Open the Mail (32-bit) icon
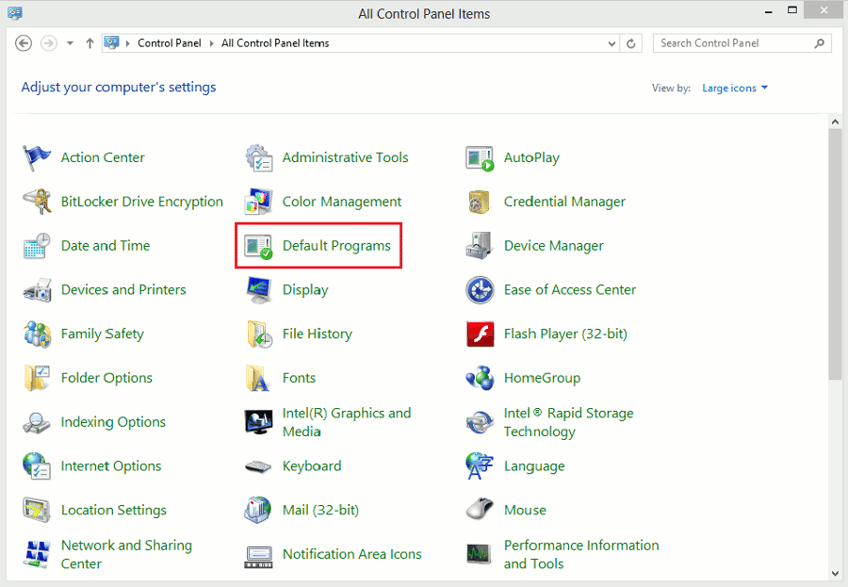Viewport: 848px width, 587px height. pyautogui.click(x=258, y=510)
